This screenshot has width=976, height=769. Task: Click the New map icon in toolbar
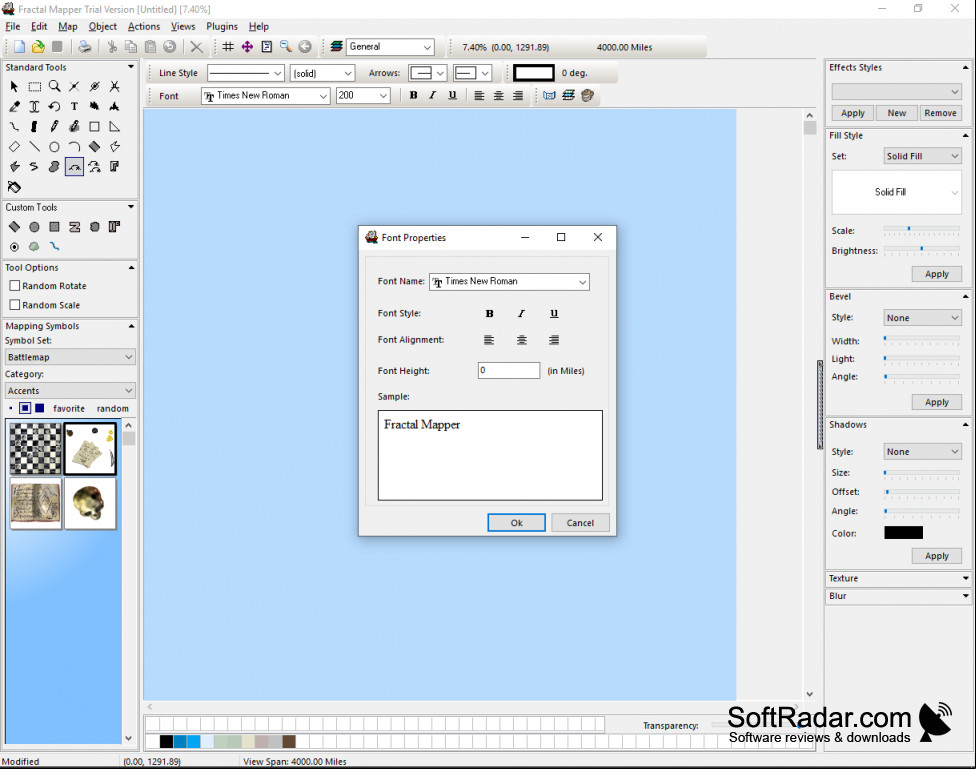pyautogui.click(x=19, y=47)
